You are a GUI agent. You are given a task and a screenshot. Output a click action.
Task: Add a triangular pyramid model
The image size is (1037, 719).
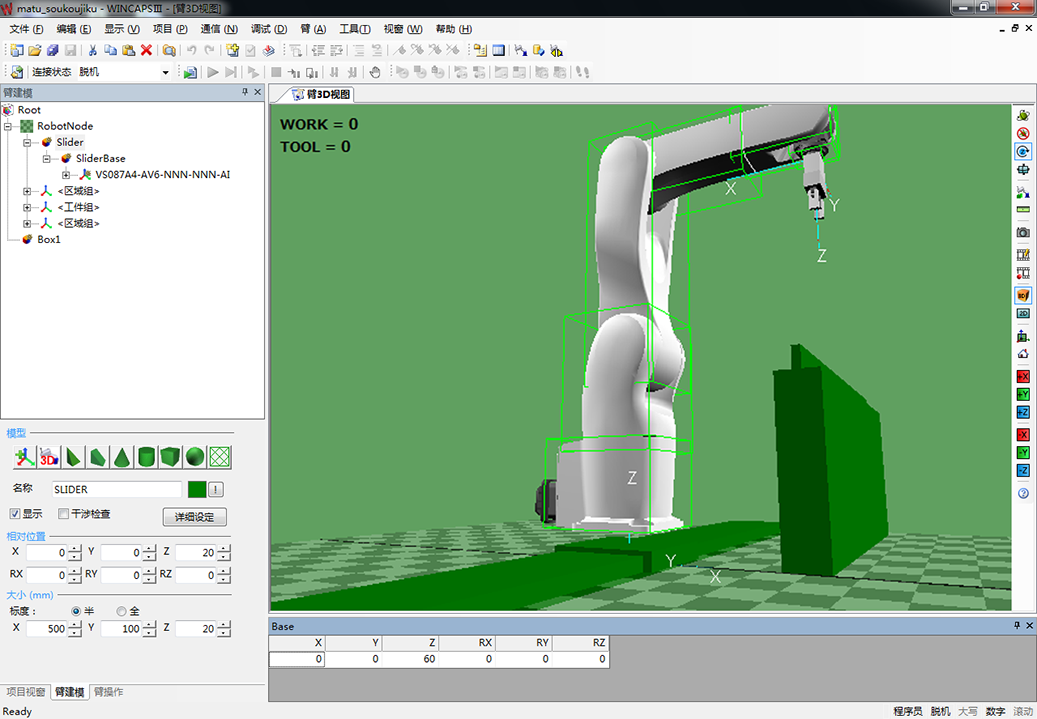click(73, 456)
